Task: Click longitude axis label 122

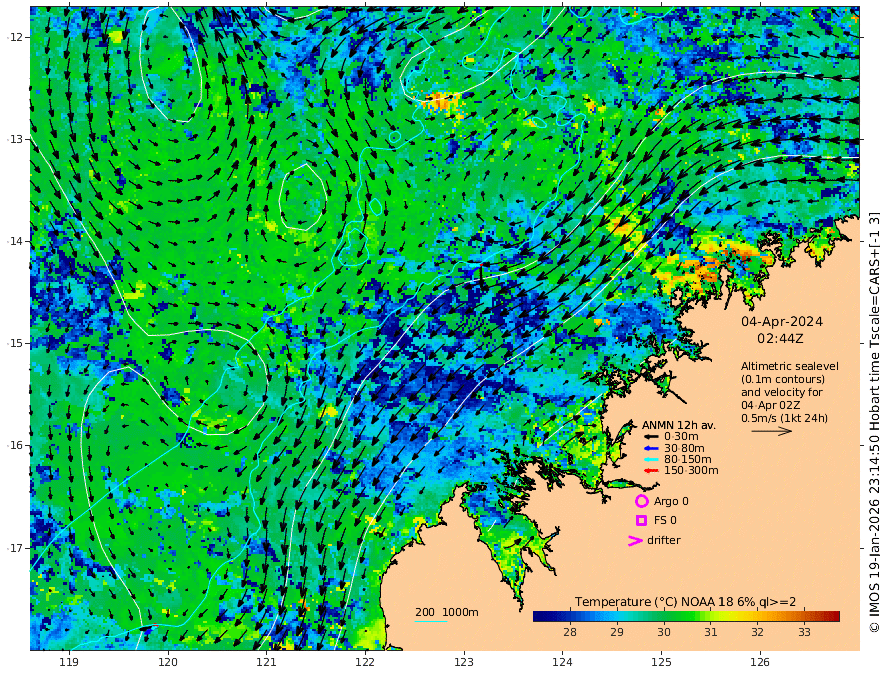Action: coord(365,663)
